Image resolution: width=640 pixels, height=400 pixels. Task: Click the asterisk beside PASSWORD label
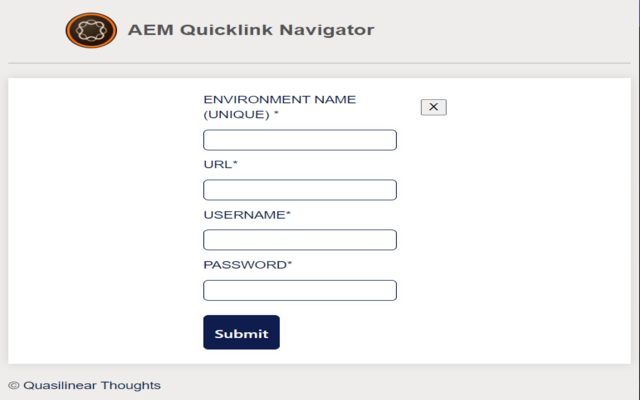point(290,263)
